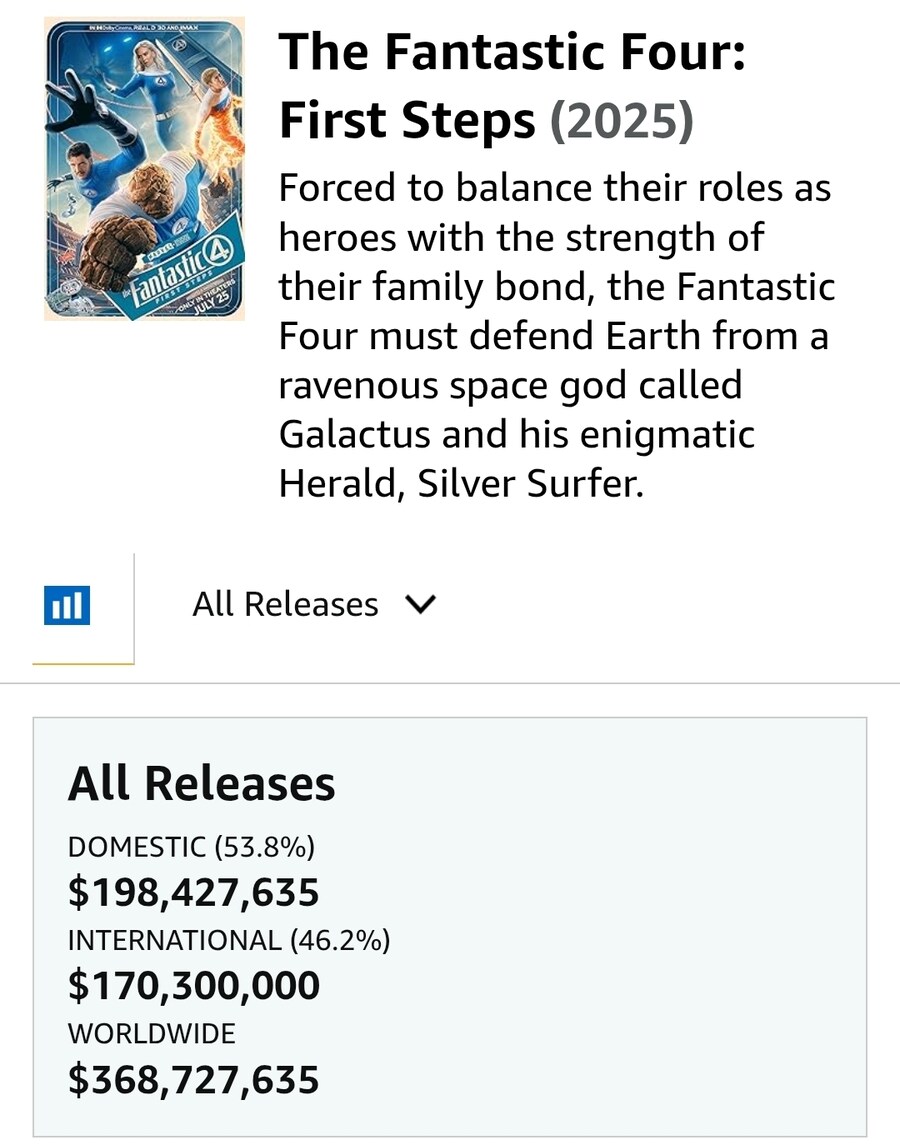900x1145 pixels.
Task: Click the release year (2025)
Action: [621, 120]
